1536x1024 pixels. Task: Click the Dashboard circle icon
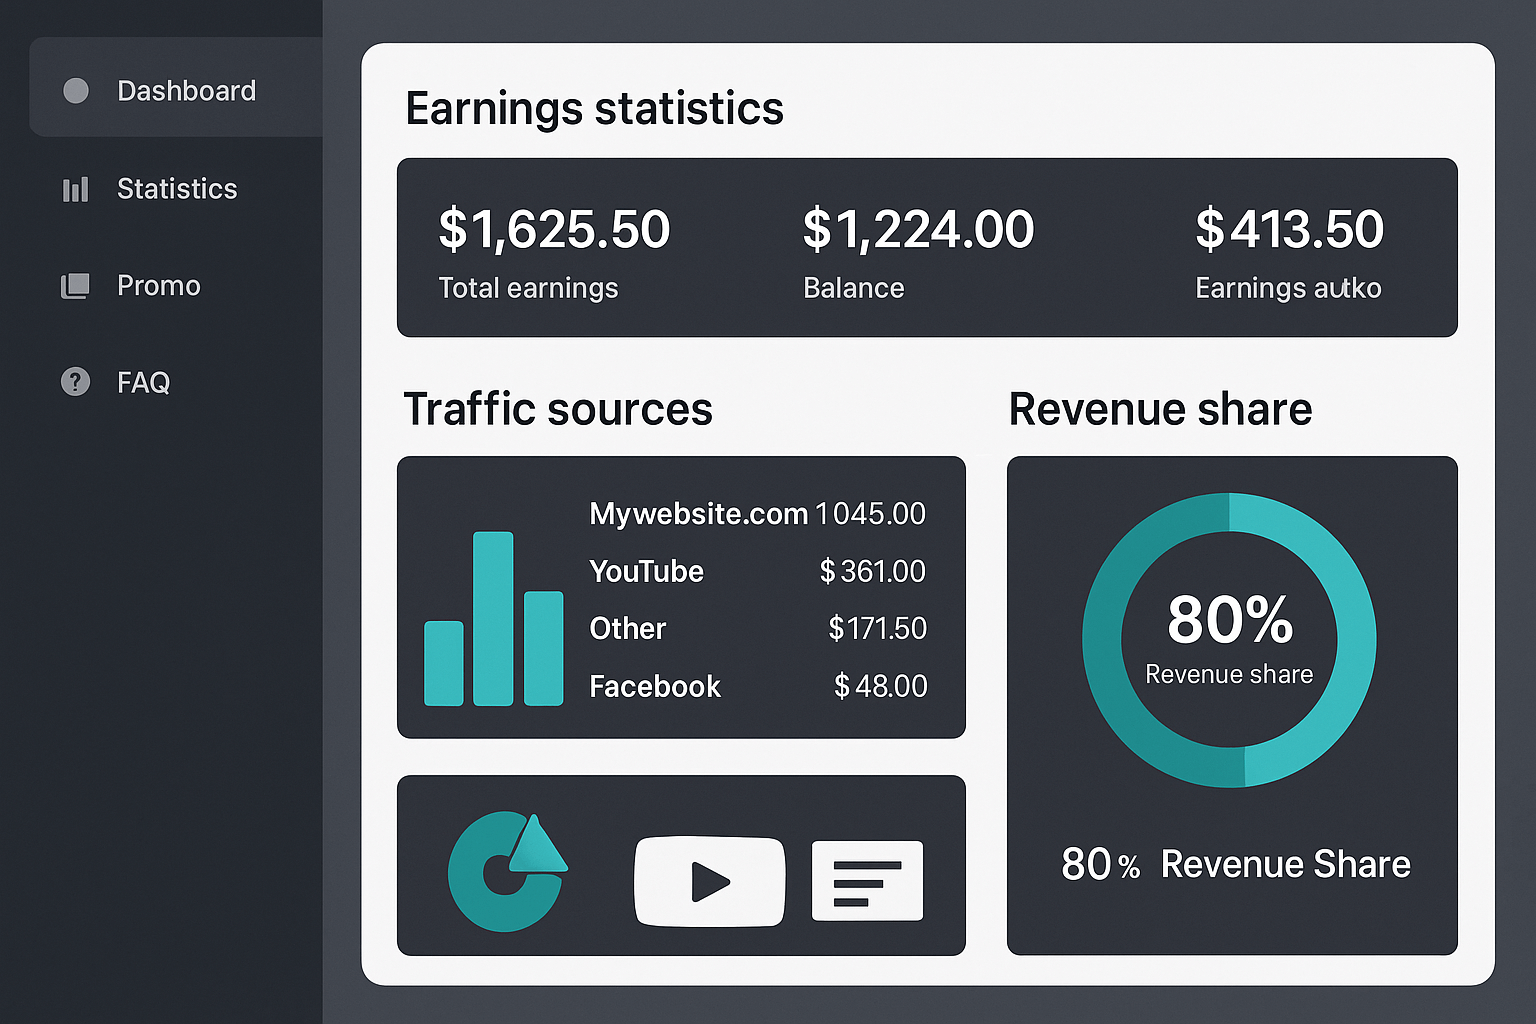click(x=76, y=91)
